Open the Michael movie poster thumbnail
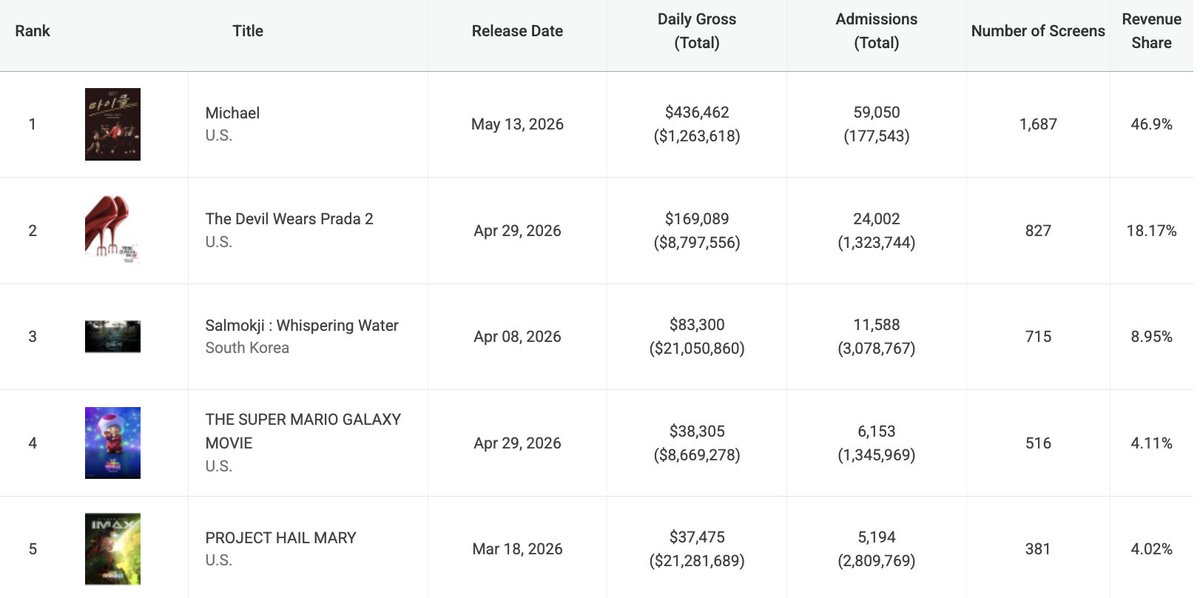This screenshot has width=1200, height=598. tap(113, 124)
